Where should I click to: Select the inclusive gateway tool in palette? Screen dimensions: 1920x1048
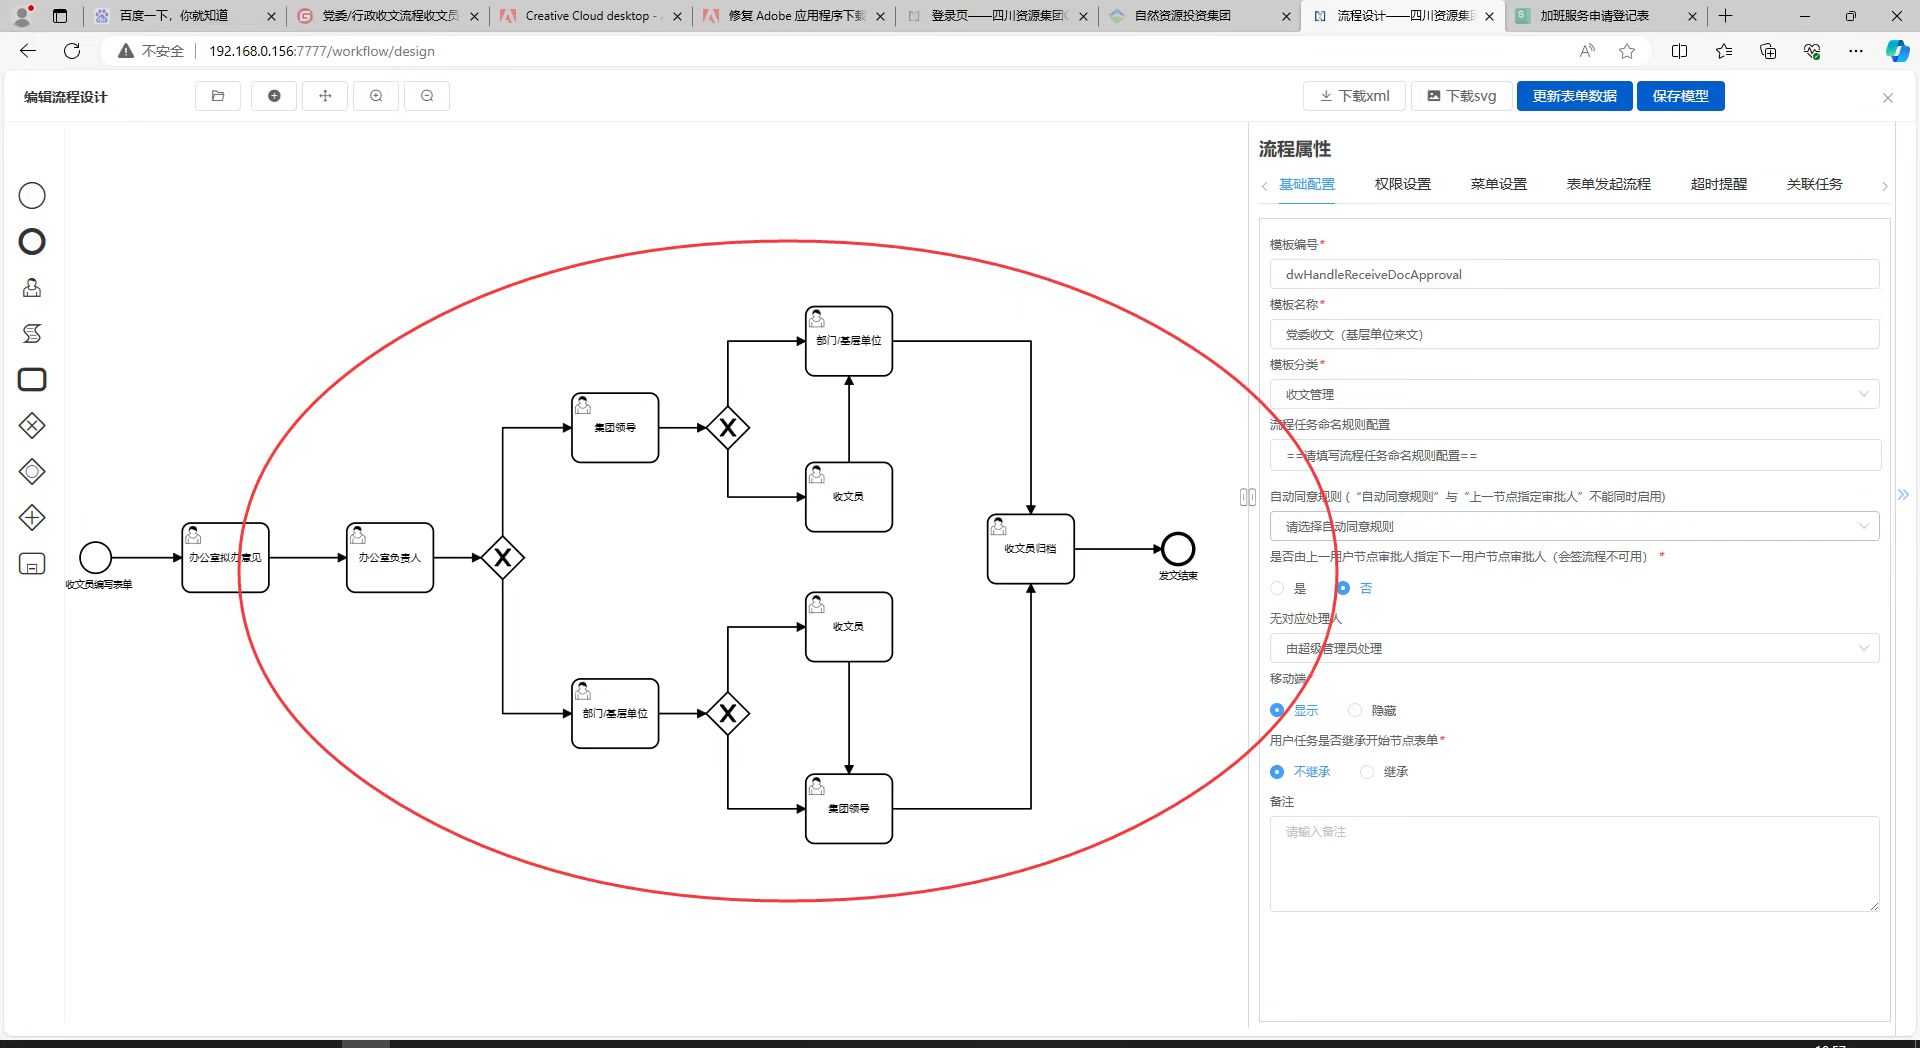[32, 472]
